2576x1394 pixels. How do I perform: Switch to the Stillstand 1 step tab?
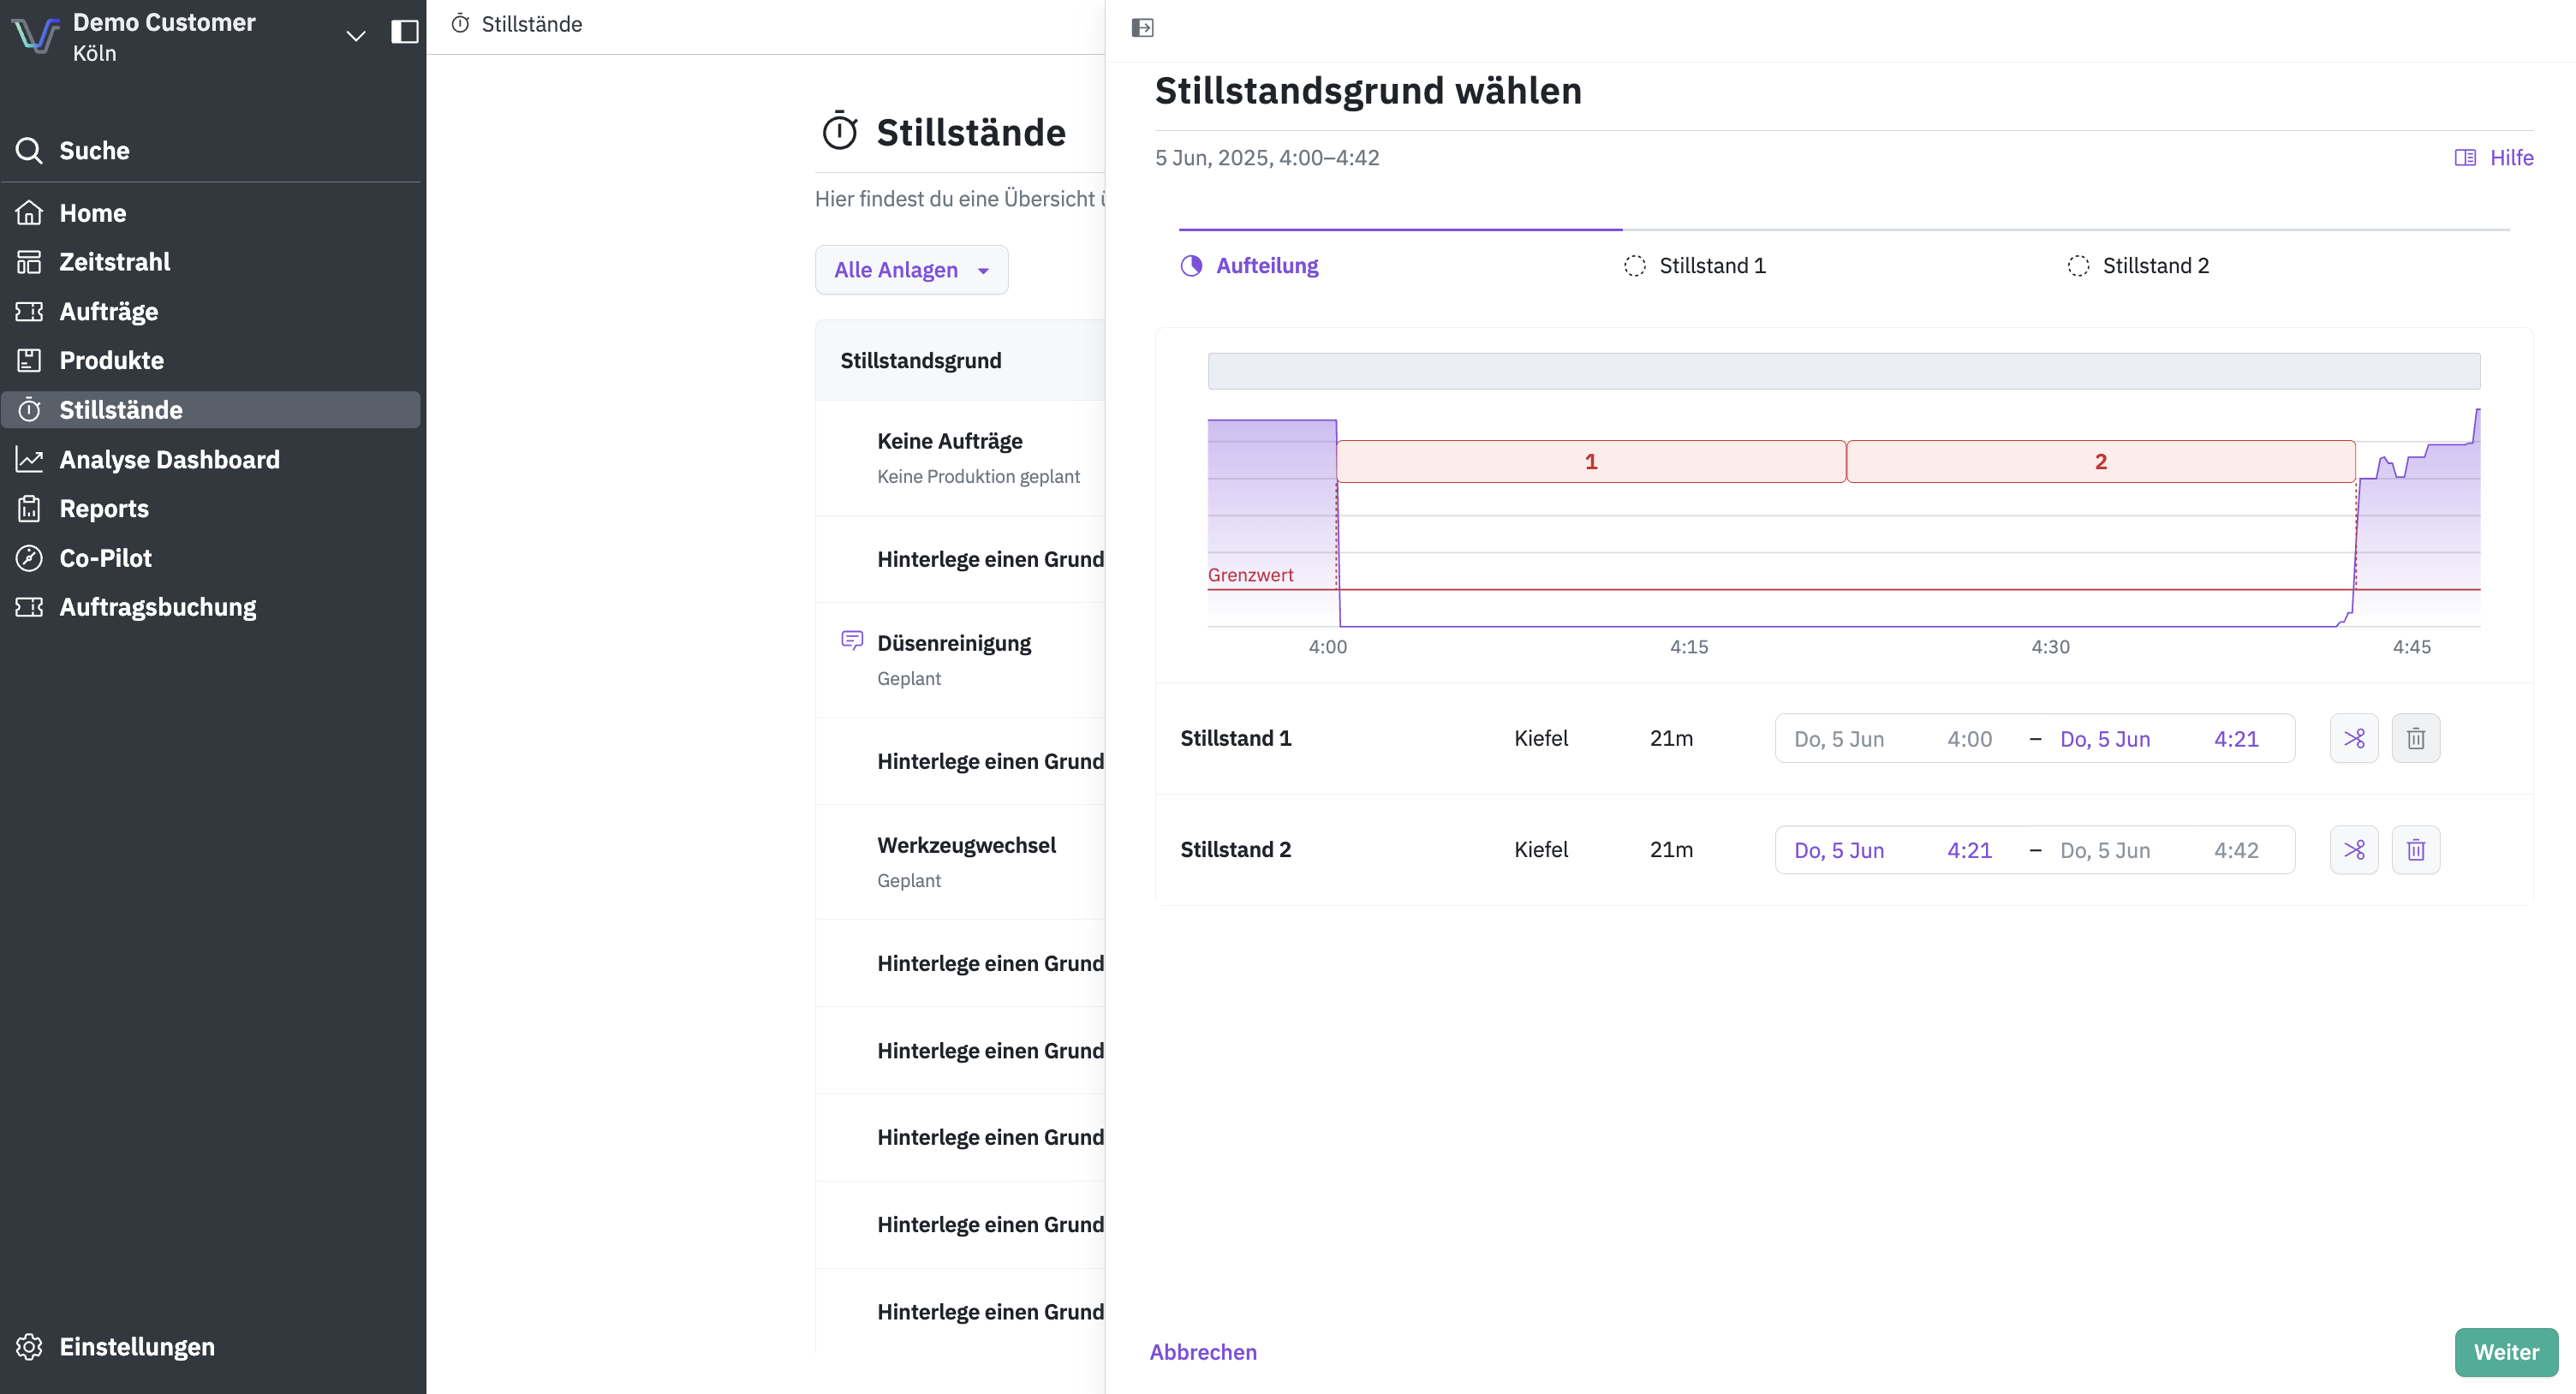pos(1711,266)
